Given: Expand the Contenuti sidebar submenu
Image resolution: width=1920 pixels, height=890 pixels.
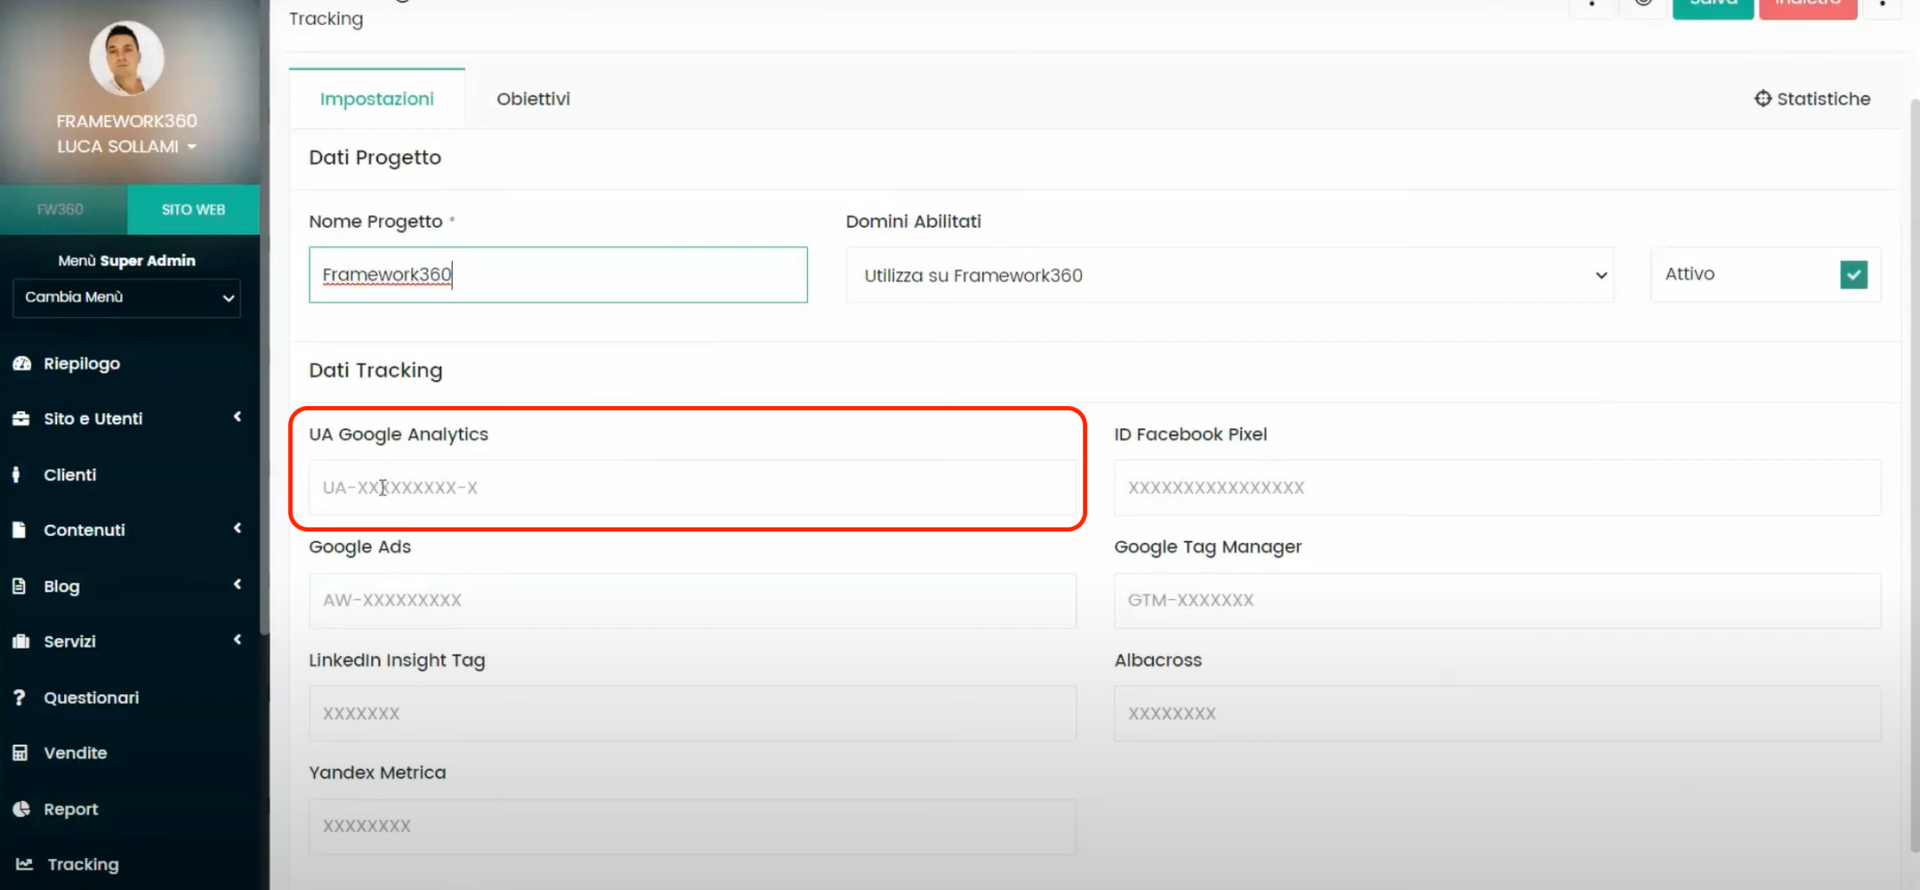Looking at the screenshot, I should pyautogui.click(x=237, y=529).
